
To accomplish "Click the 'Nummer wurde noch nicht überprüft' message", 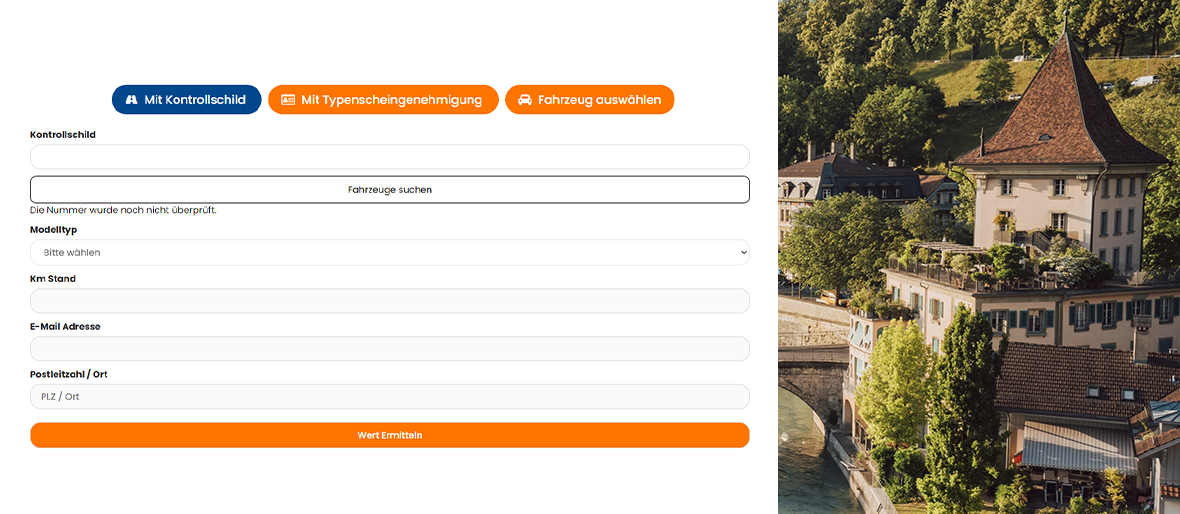I will 123,210.
